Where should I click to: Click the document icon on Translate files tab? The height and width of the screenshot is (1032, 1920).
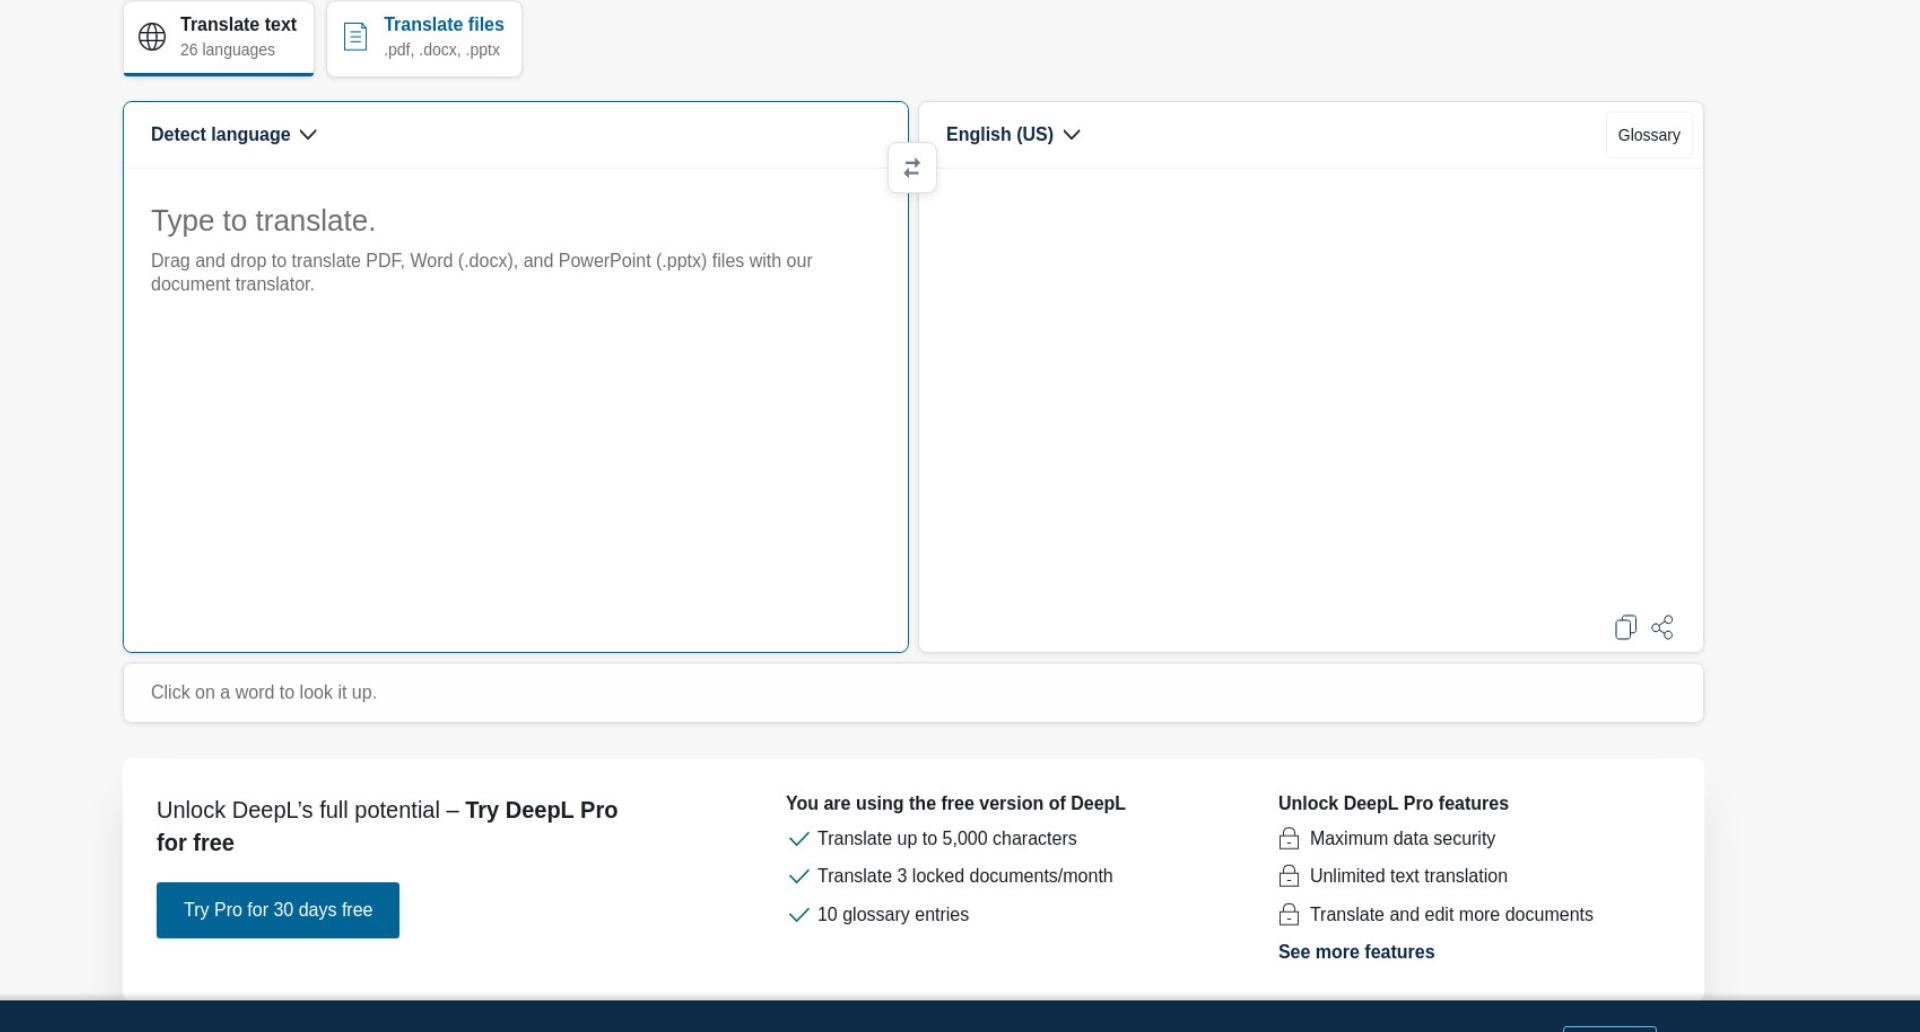tap(355, 37)
